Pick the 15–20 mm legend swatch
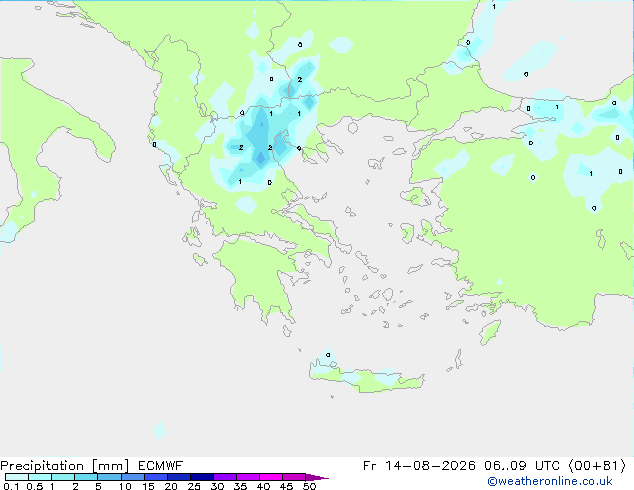This screenshot has height=490, width=634. 156,477
